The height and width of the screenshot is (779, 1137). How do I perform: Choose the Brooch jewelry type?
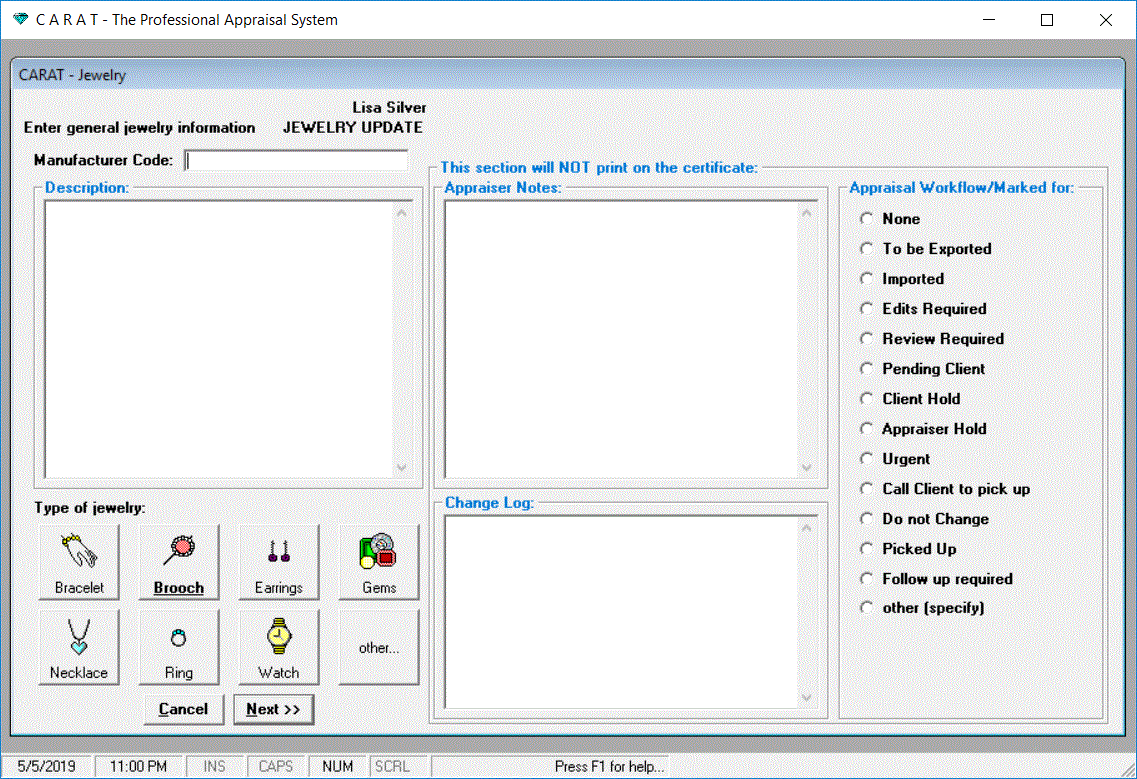[x=179, y=562]
